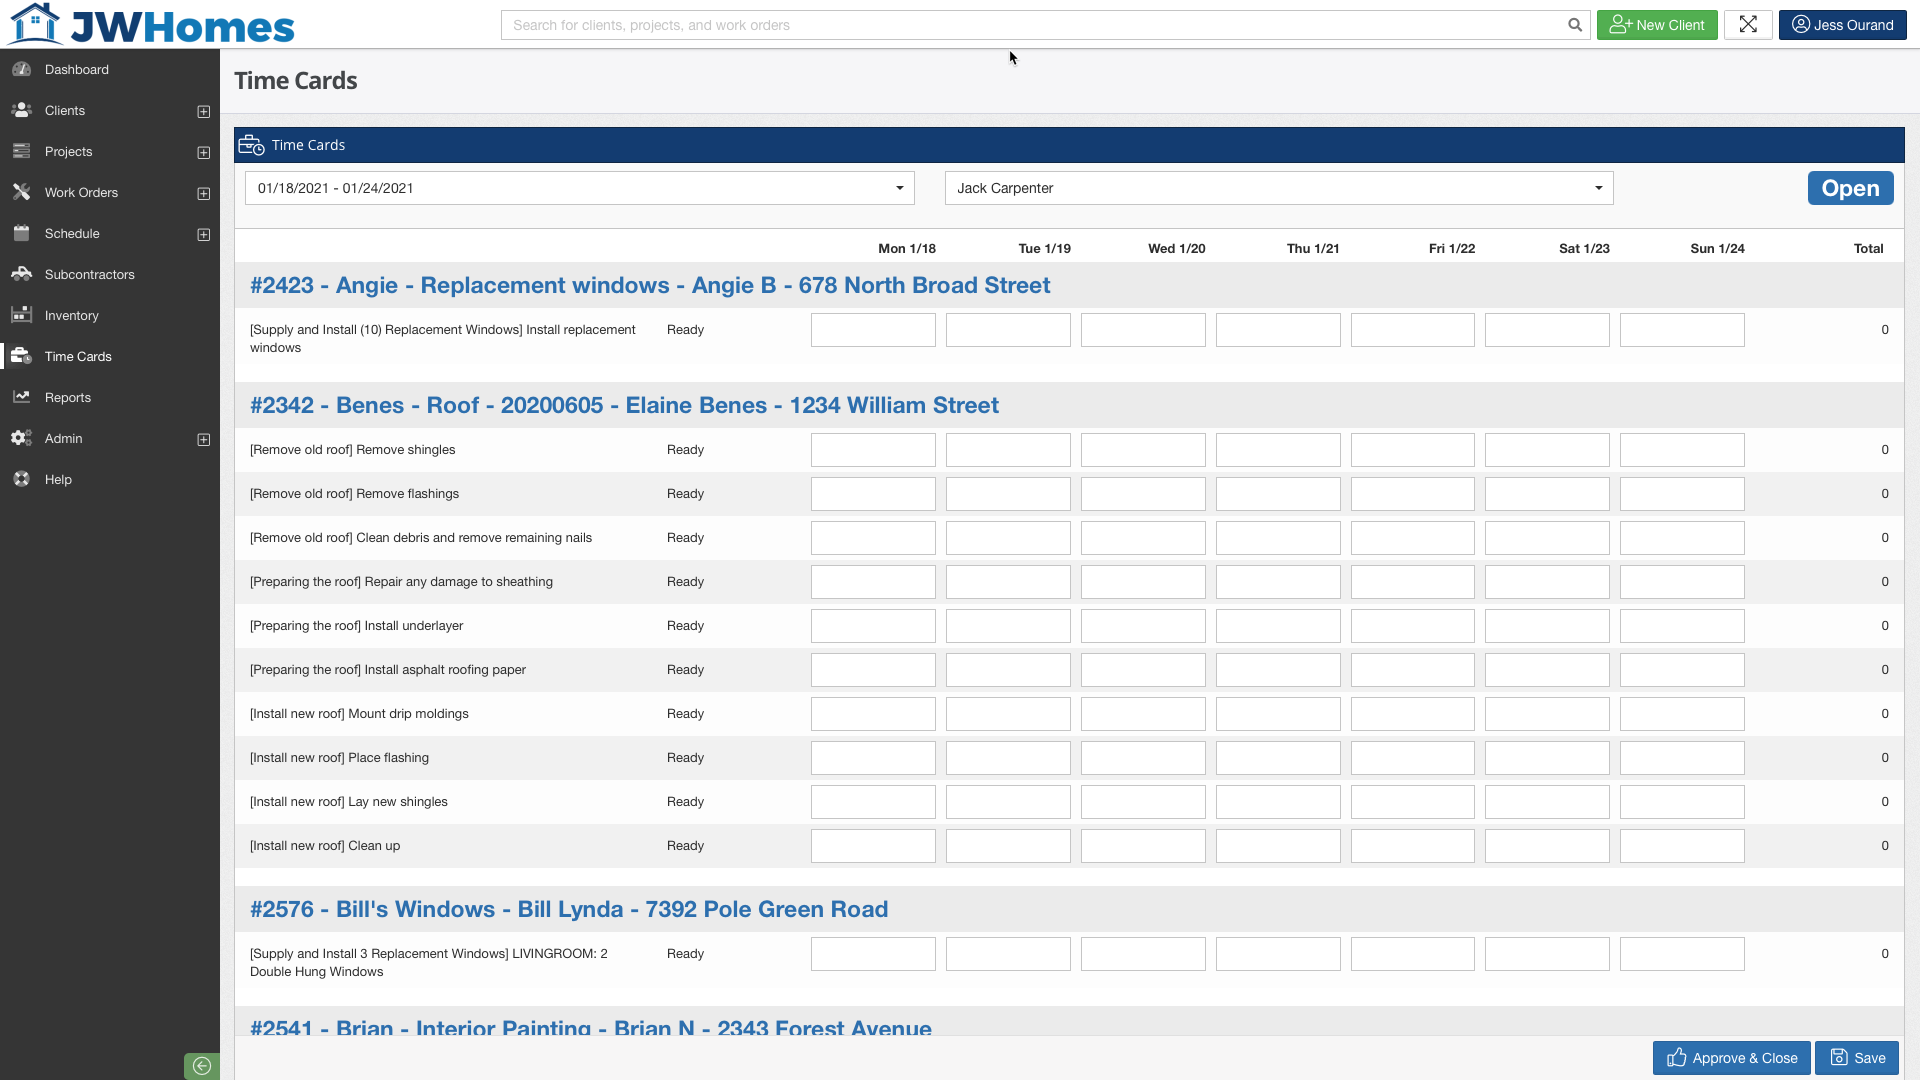Click the search magnifier icon
Viewport: 1920px width, 1080px height.
(1575, 25)
